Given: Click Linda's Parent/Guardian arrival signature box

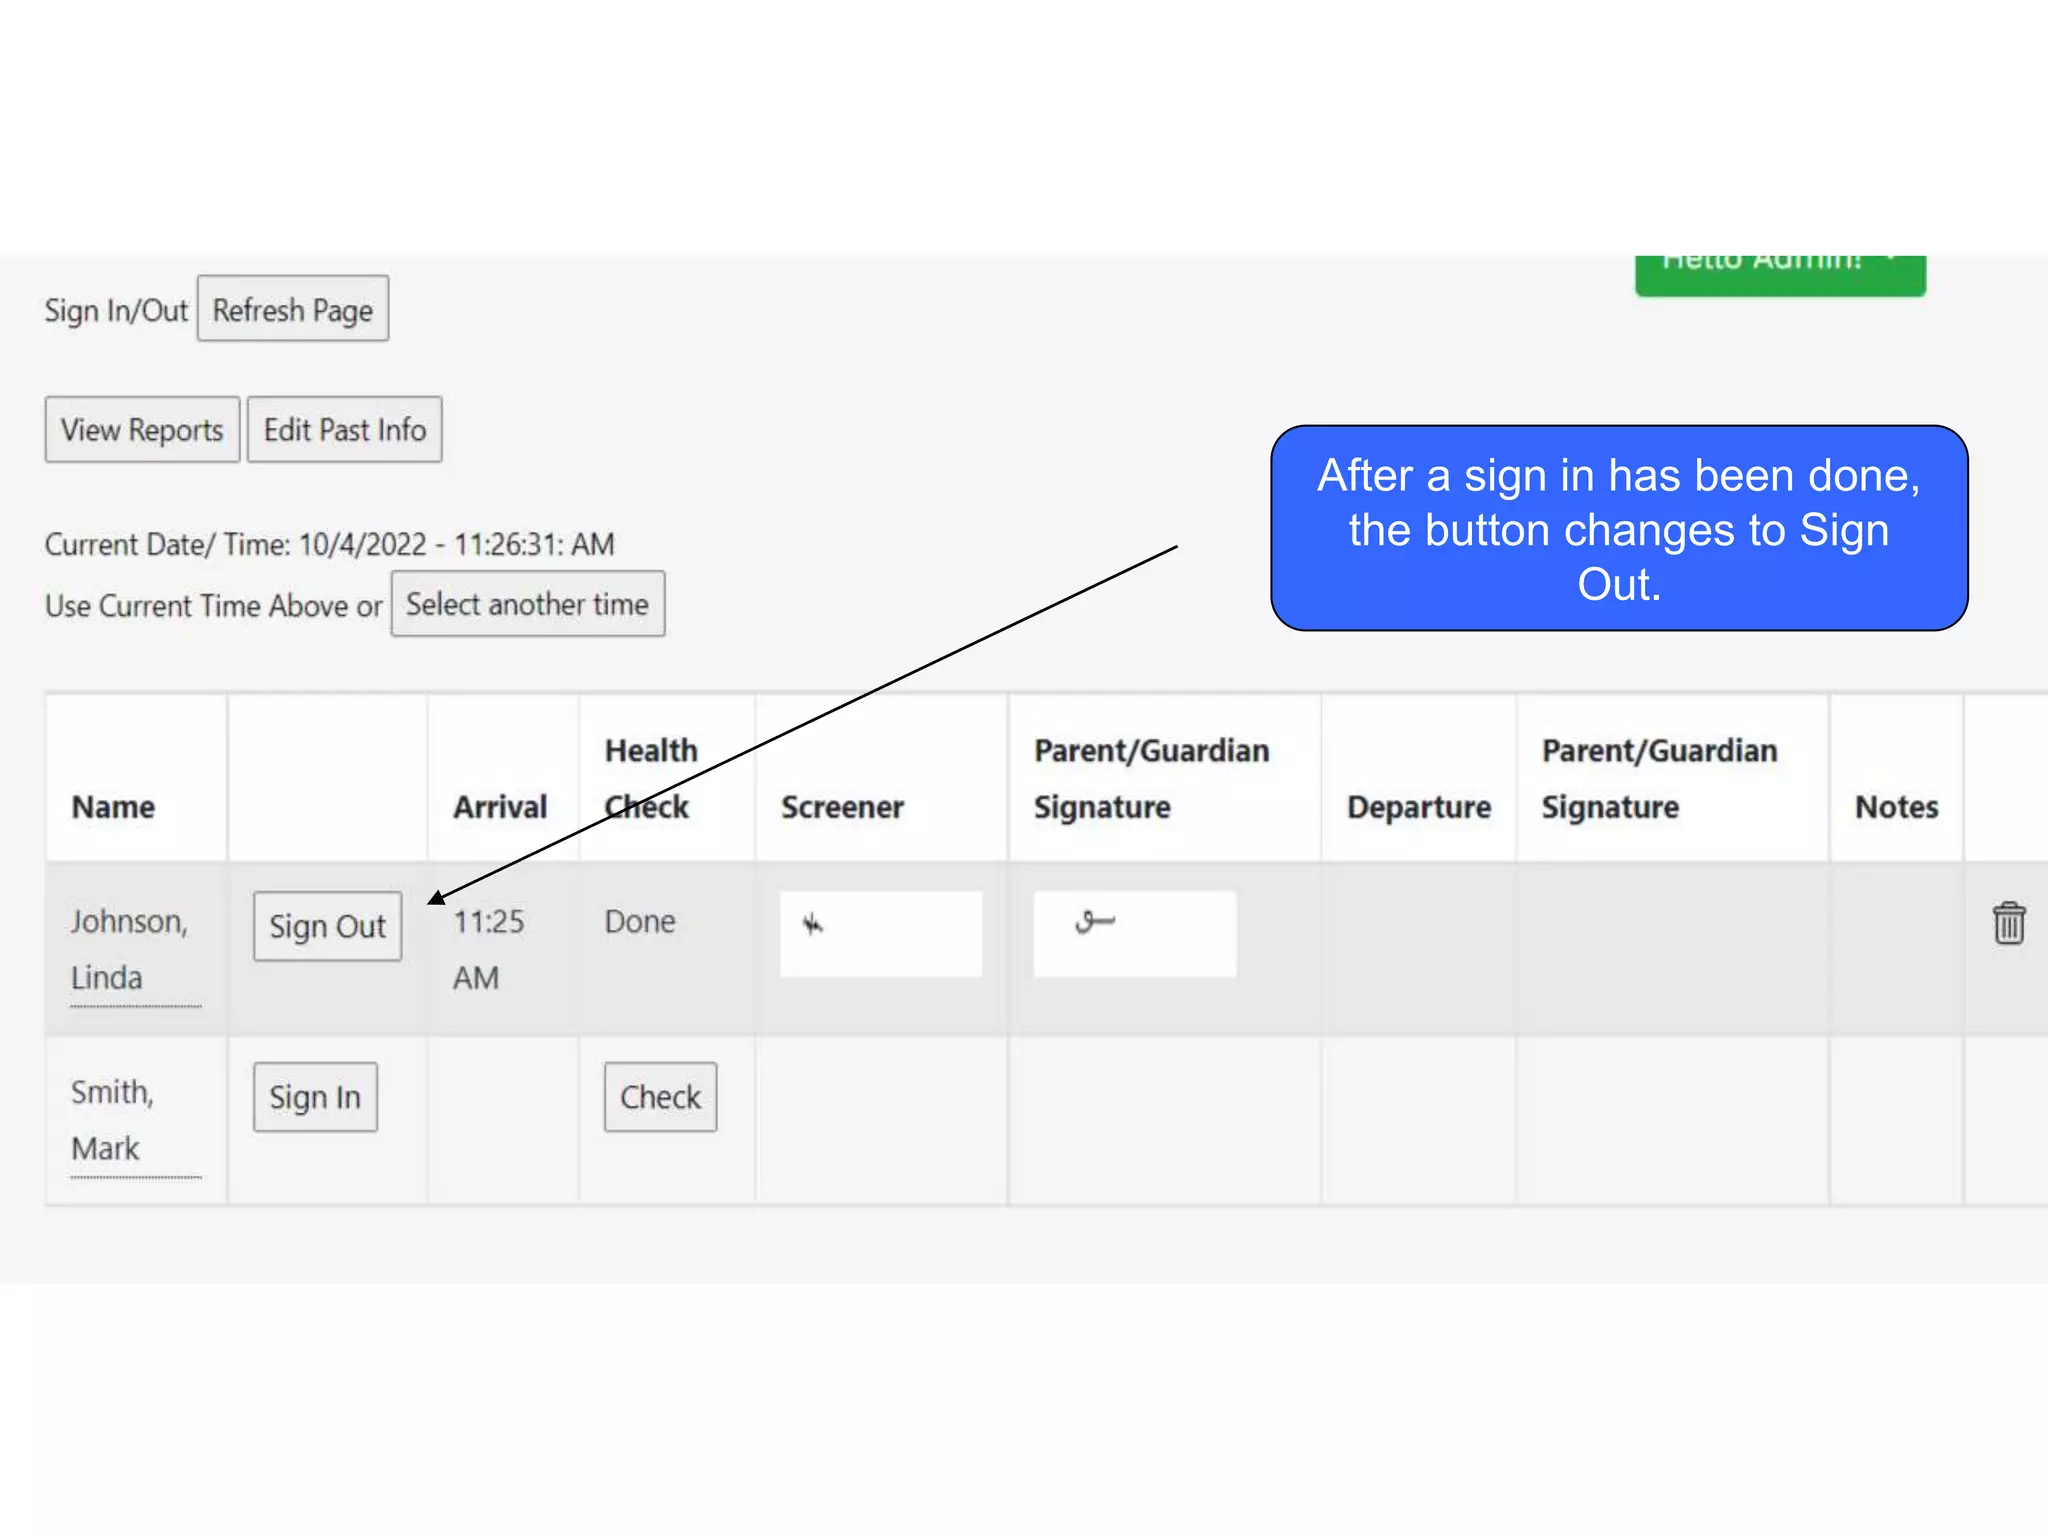Looking at the screenshot, I should [1134, 933].
